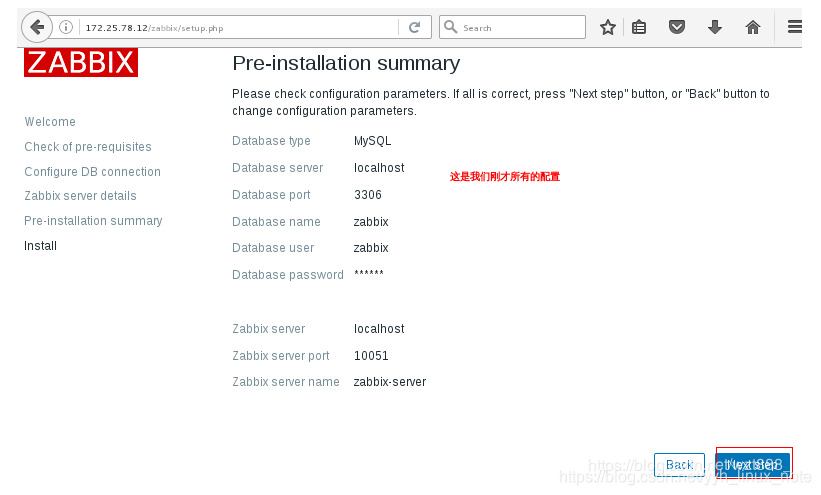Bookmark this page with the star icon
The height and width of the screenshot is (495, 821).
point(607,27)
